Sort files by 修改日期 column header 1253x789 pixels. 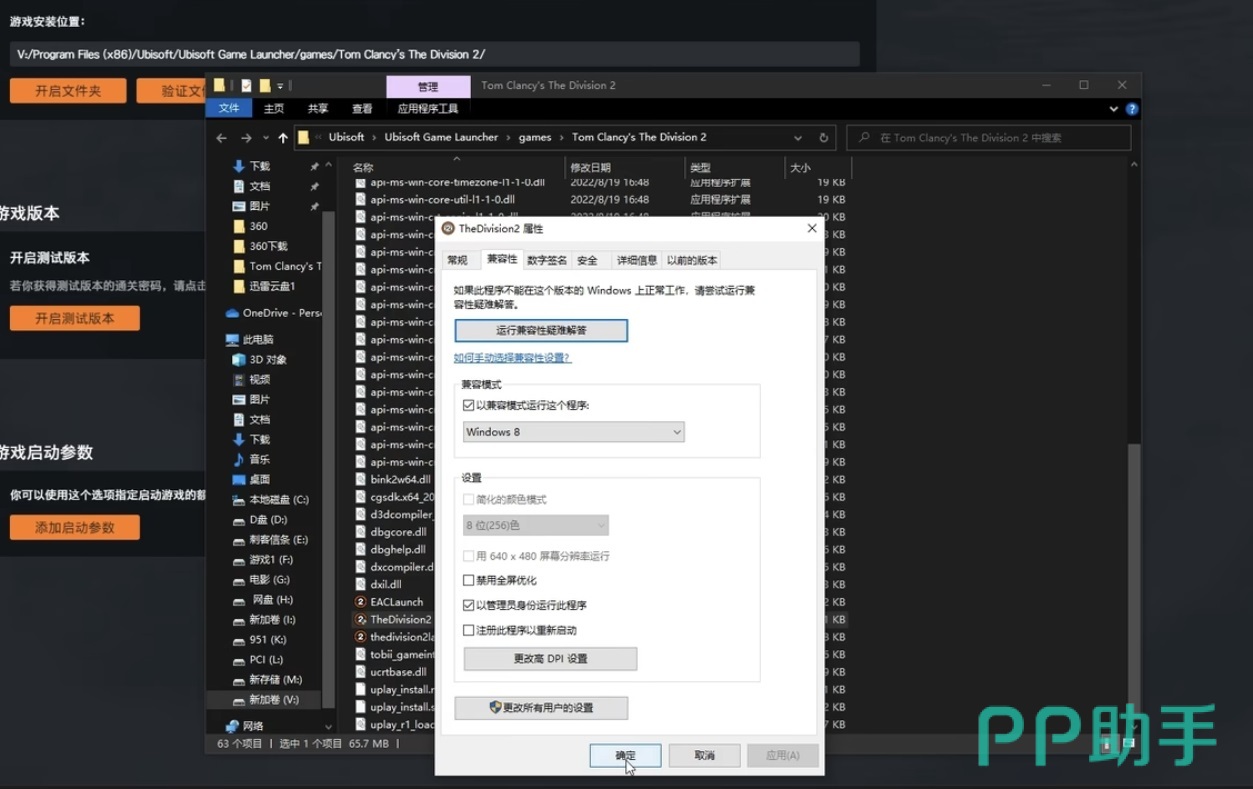(590, 168)
